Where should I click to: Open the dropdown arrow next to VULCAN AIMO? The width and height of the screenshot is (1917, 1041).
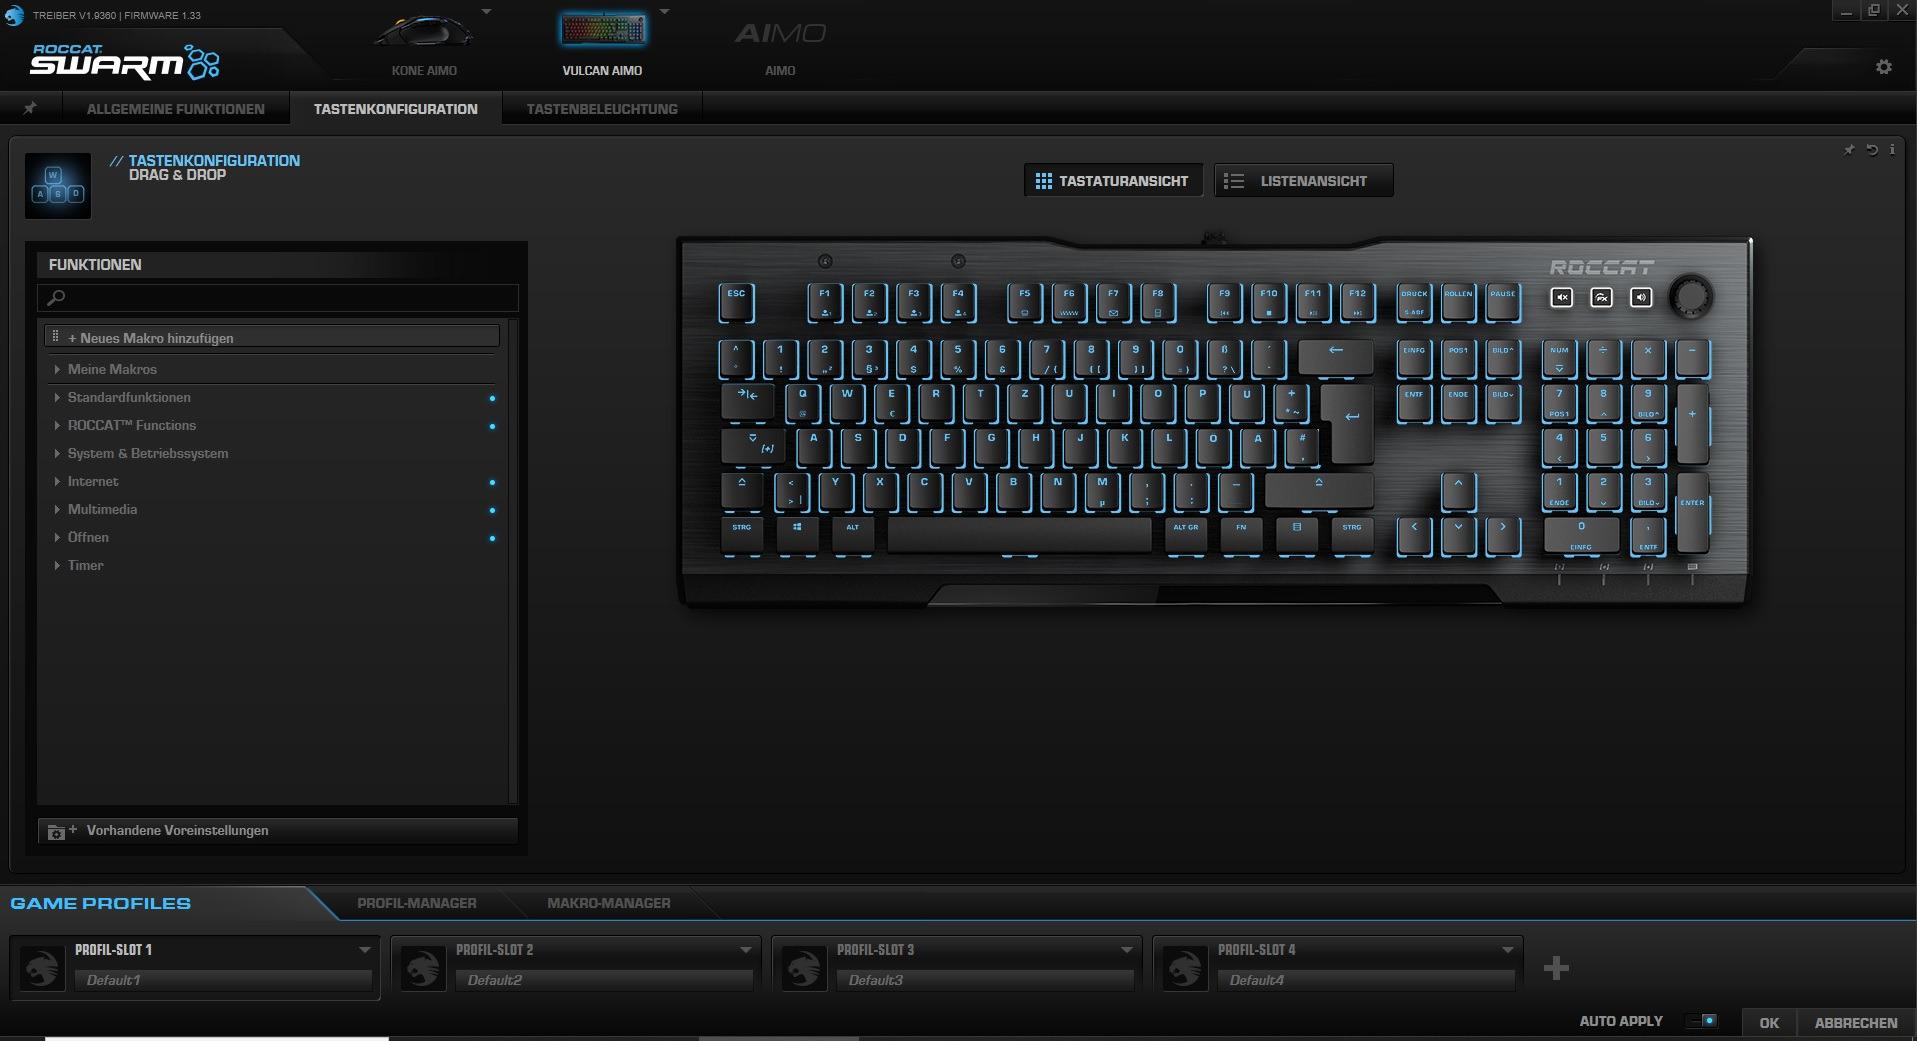click(x=664, y=12)
